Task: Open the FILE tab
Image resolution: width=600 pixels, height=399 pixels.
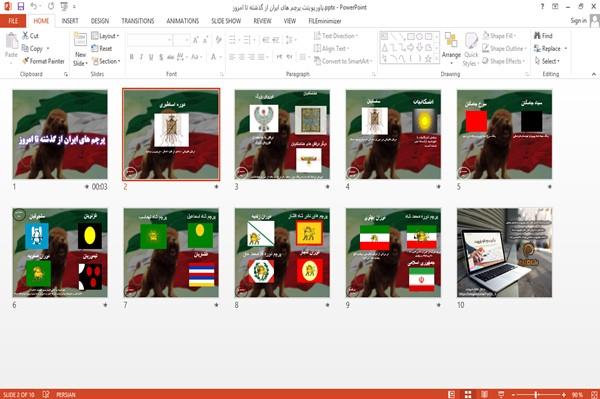Action: 13,21
